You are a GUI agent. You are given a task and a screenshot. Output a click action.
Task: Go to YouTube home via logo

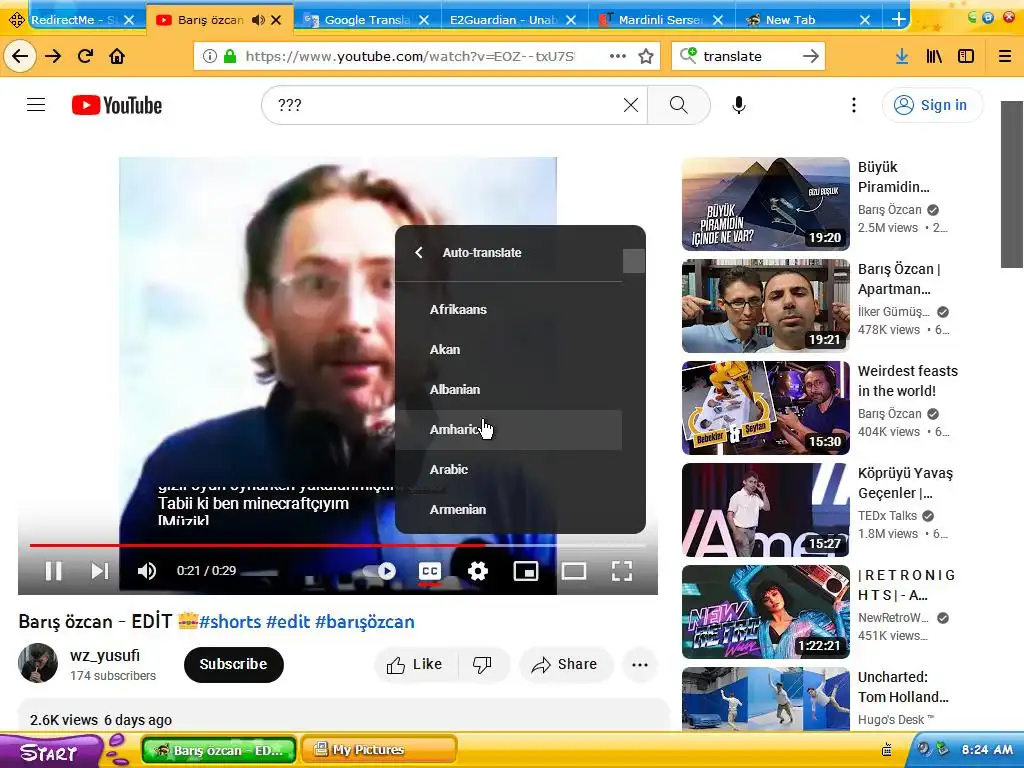pos(117,105)
